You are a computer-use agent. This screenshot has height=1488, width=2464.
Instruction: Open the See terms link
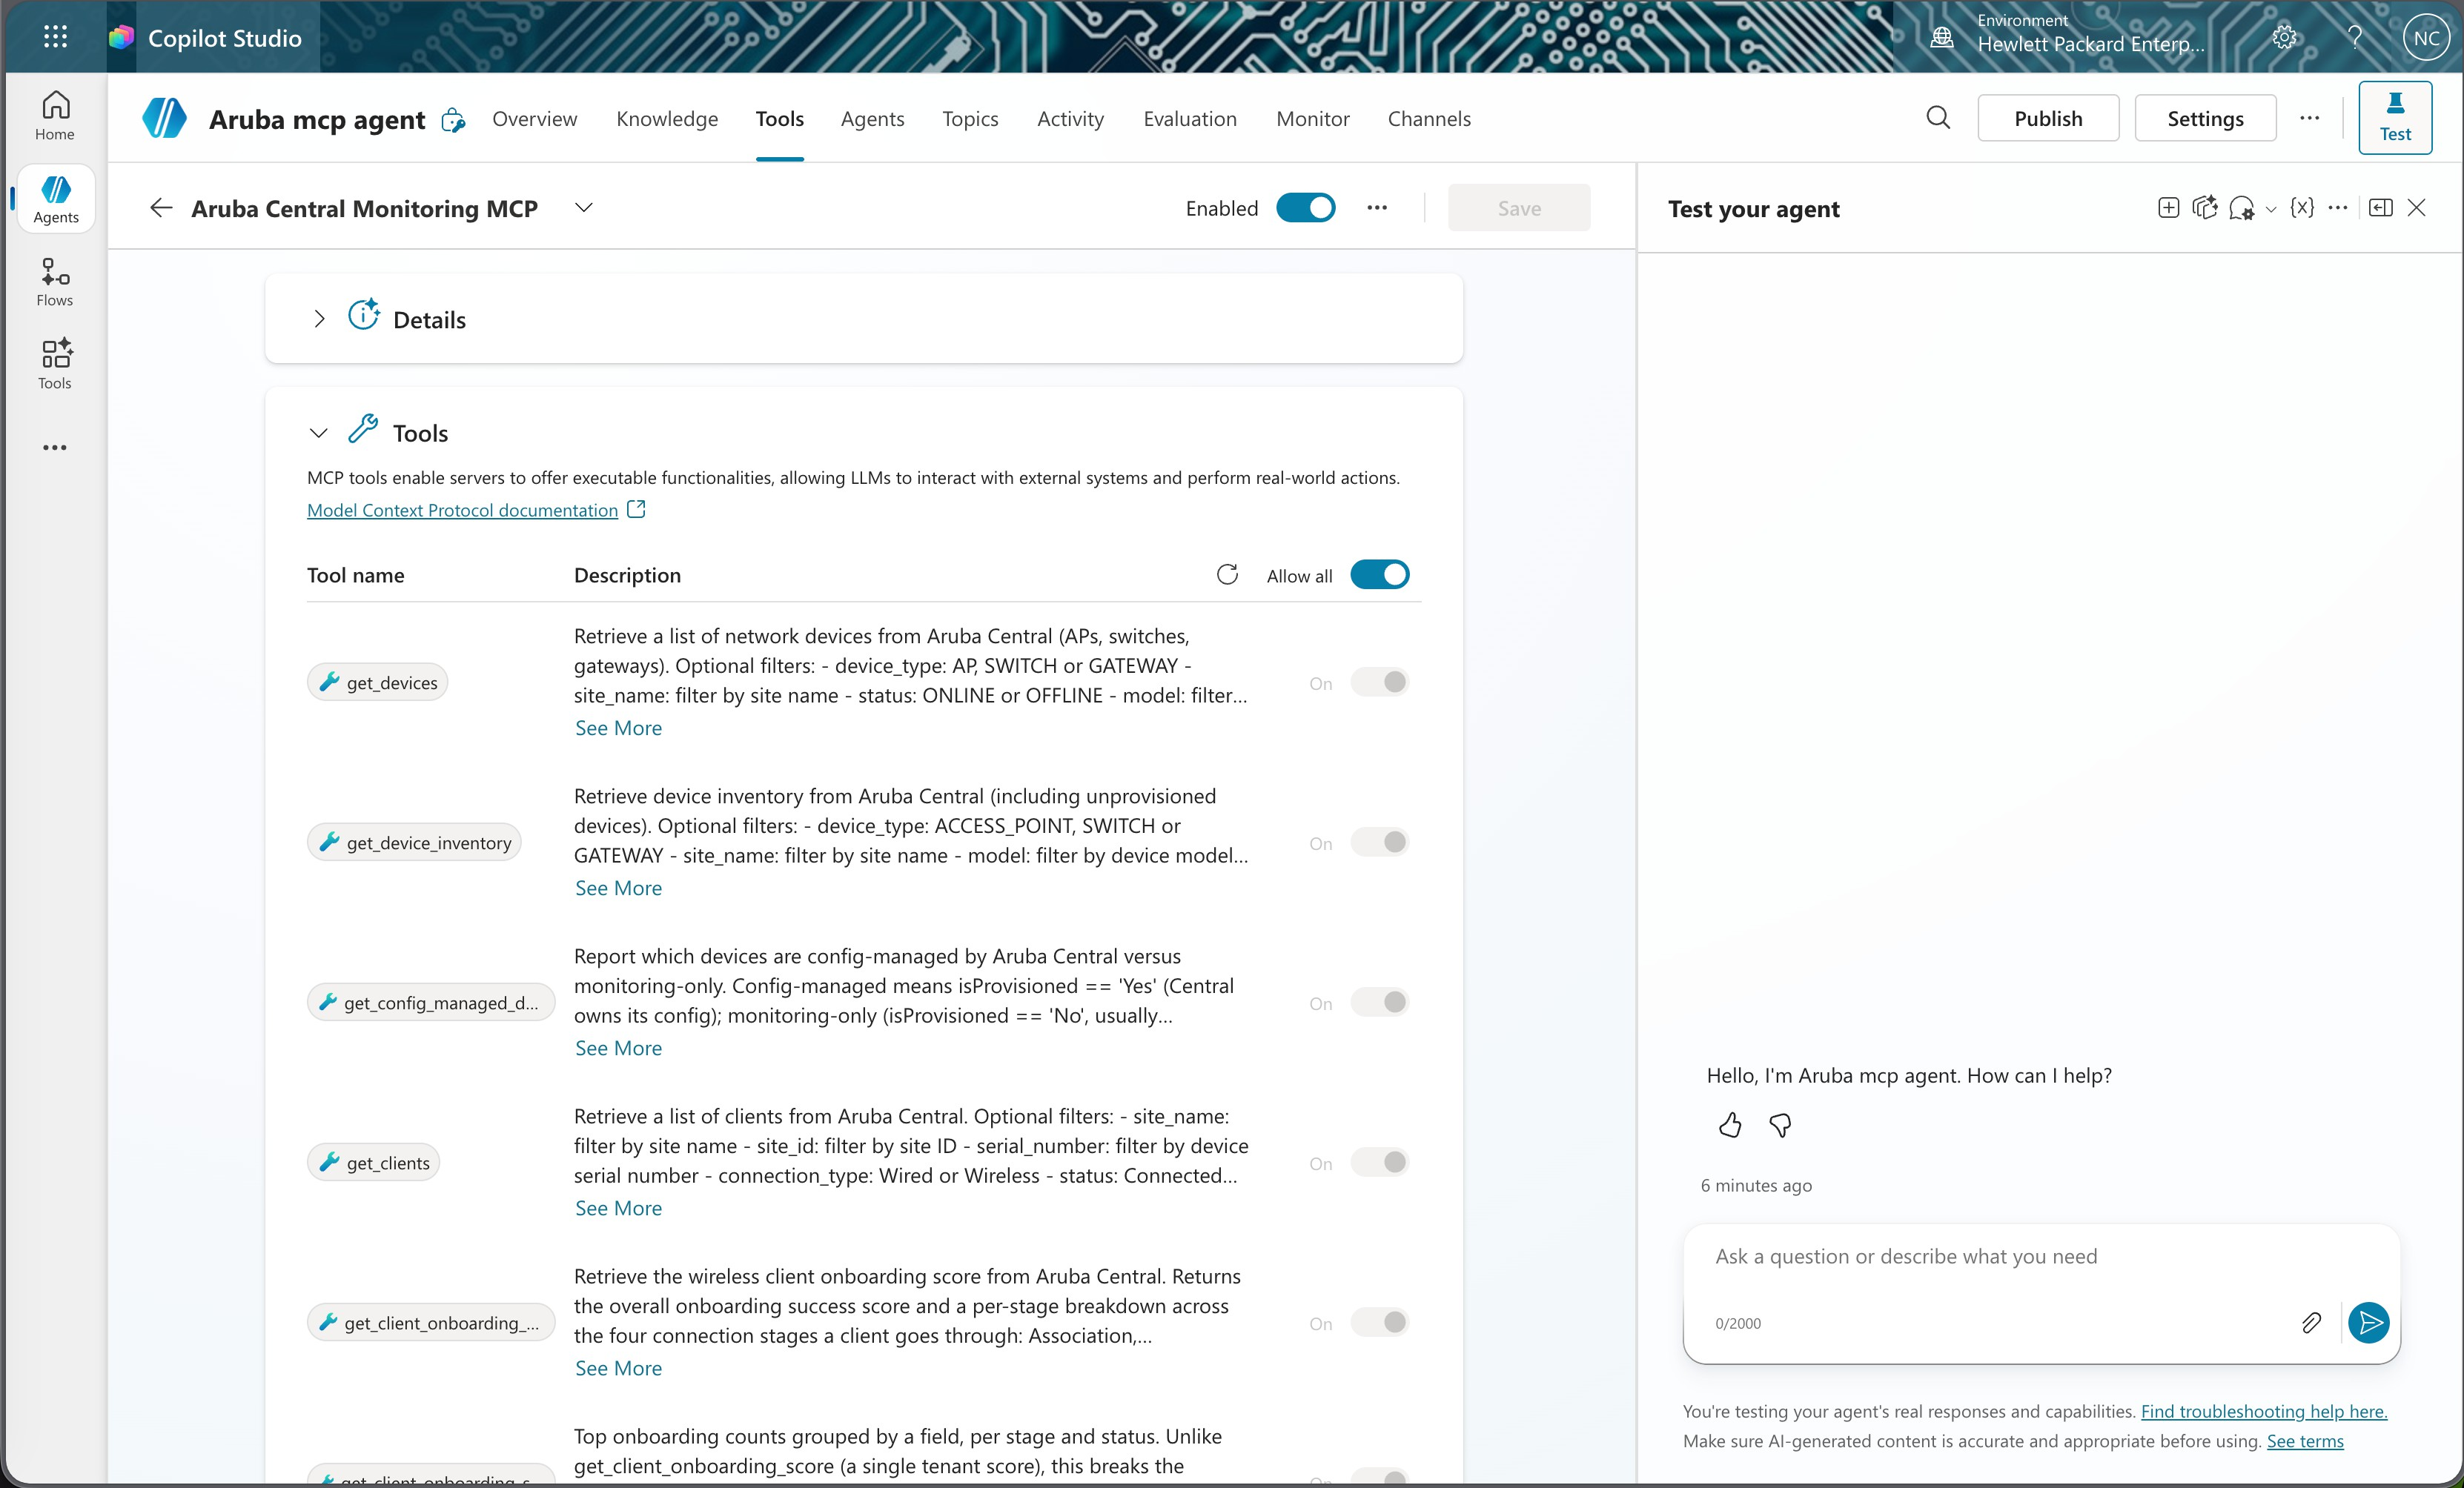pos(2304,1441)
